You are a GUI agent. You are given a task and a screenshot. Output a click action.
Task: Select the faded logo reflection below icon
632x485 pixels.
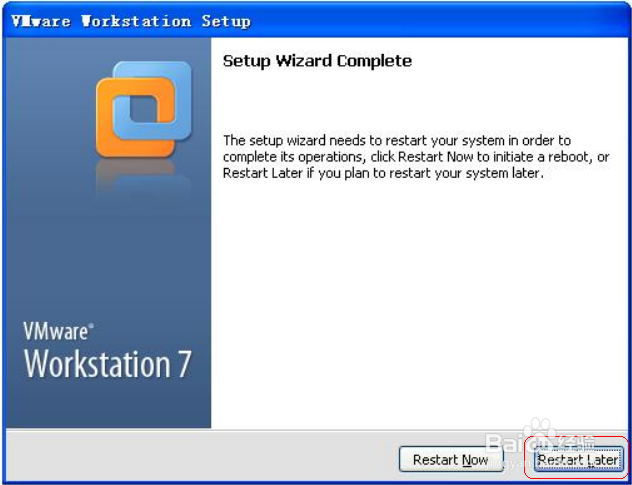143,177
